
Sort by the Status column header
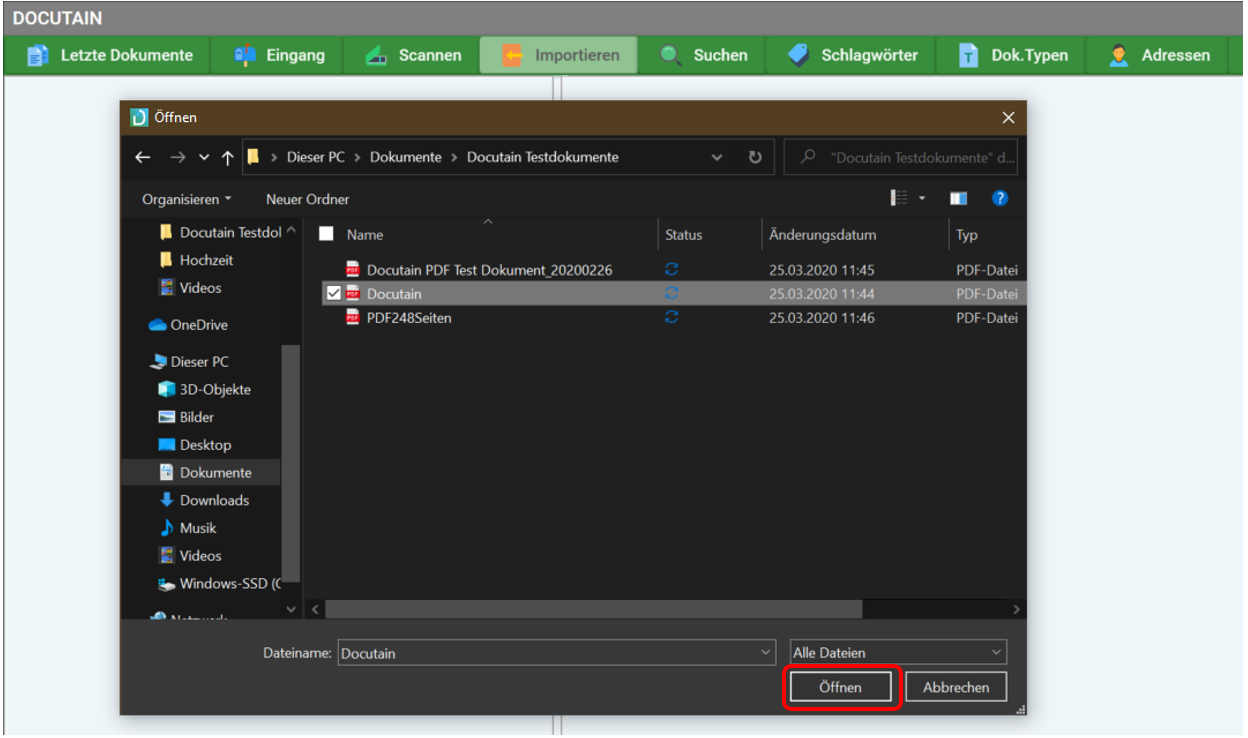[x=684, y=235]
